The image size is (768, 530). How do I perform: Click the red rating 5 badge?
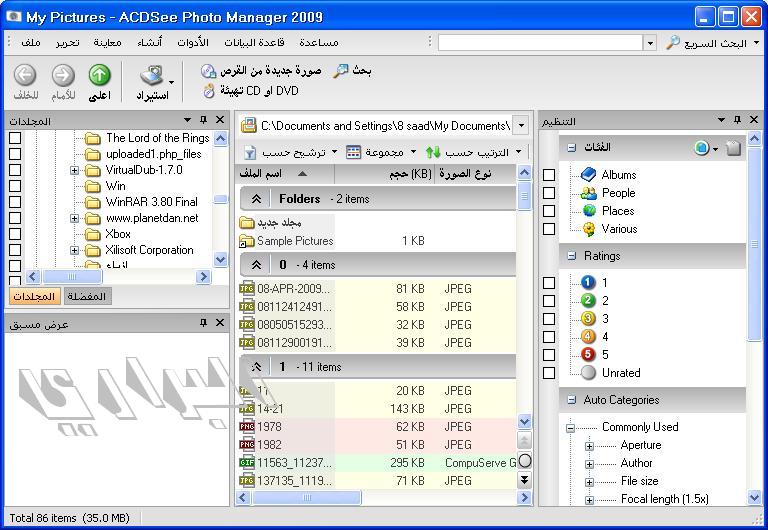[588, 354]
